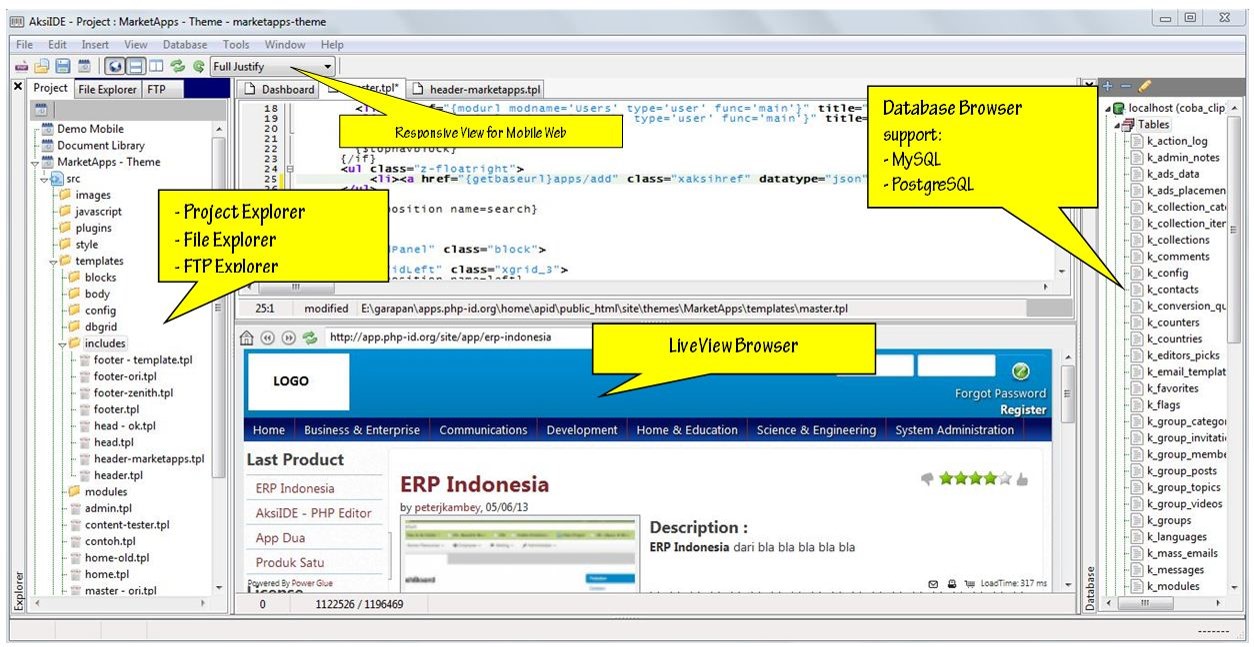Click the email envelope icon near LoadTime

click(x=932, y=583)
